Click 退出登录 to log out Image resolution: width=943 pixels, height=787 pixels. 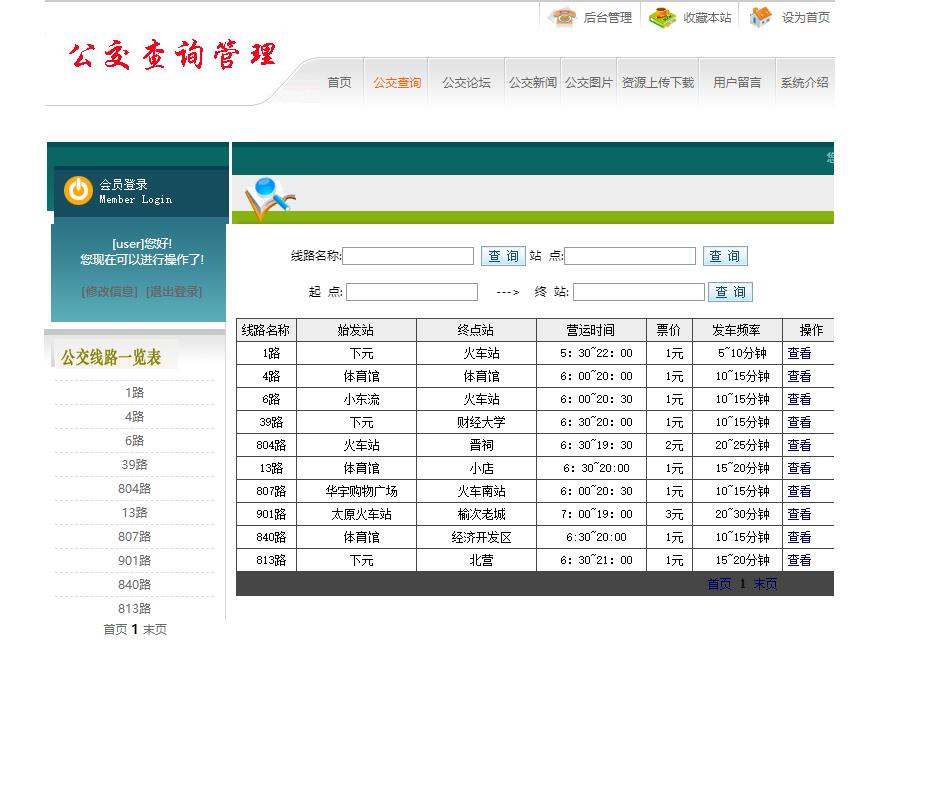(172, 291)
